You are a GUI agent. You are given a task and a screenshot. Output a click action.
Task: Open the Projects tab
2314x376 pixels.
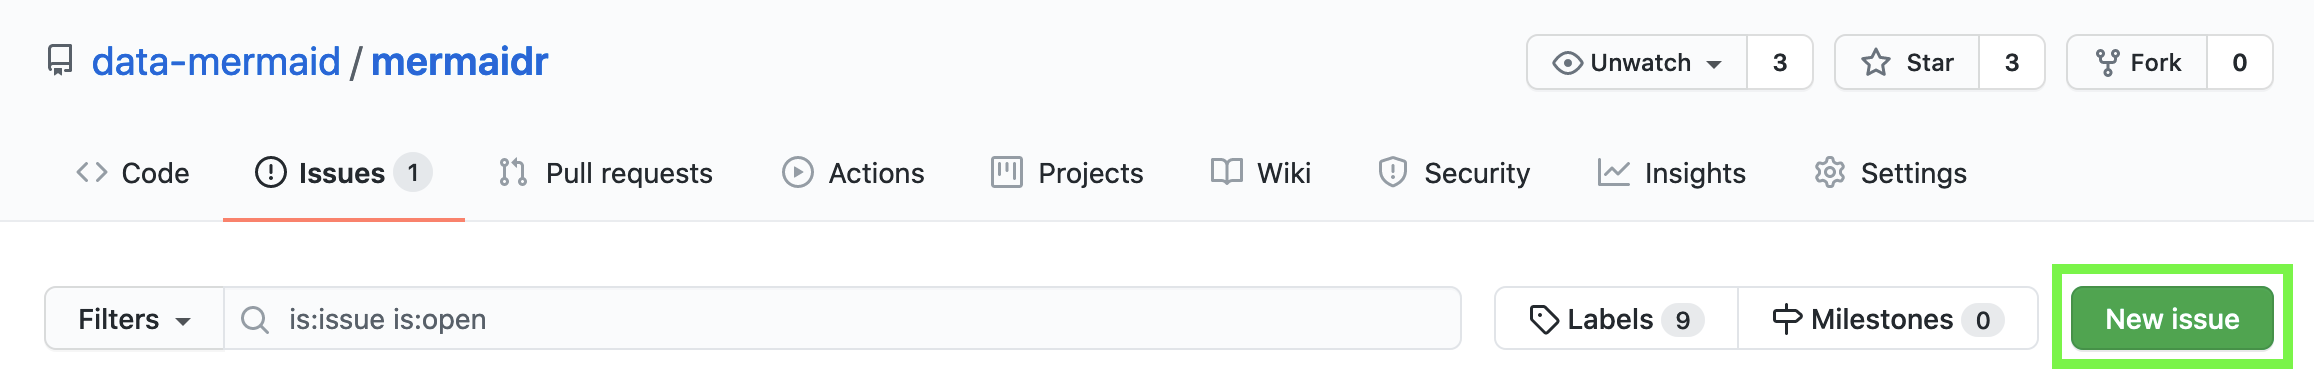(x=1067, y=173)
